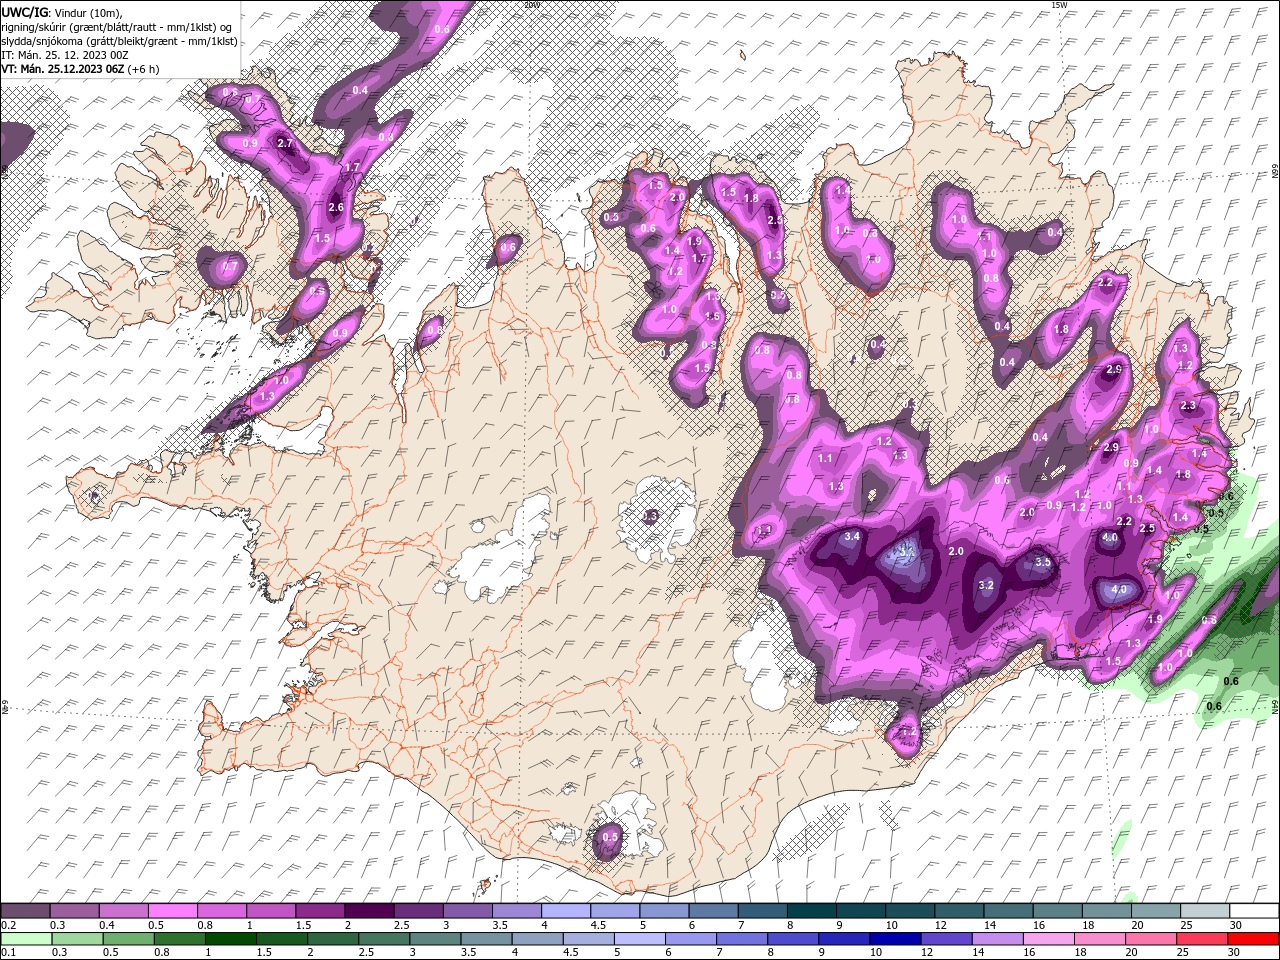Viewport: 1280px width, 960px height.
Task: Pick the lavender swatch between 4 and 4.5
Action: [566, 911]
